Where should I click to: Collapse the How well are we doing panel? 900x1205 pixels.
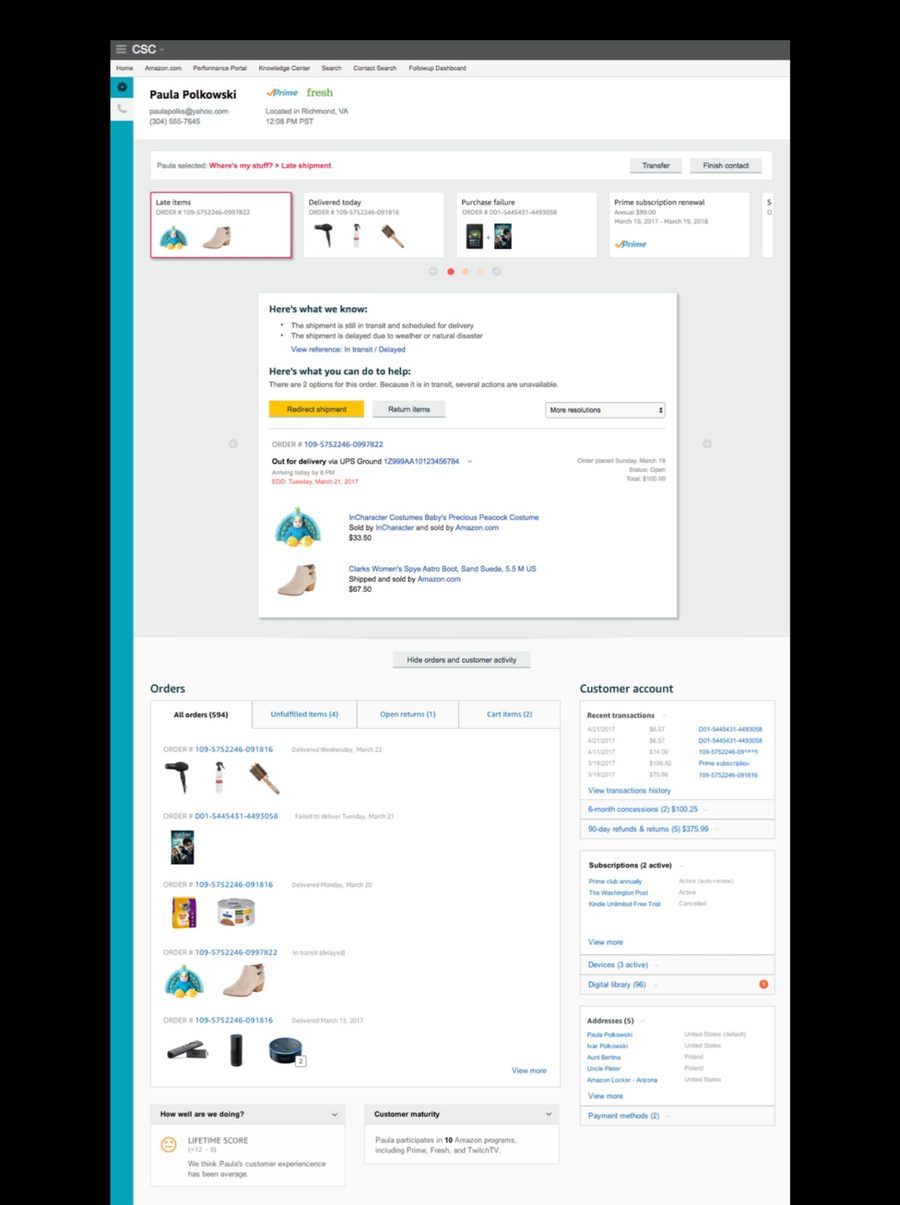[336, 1113]
